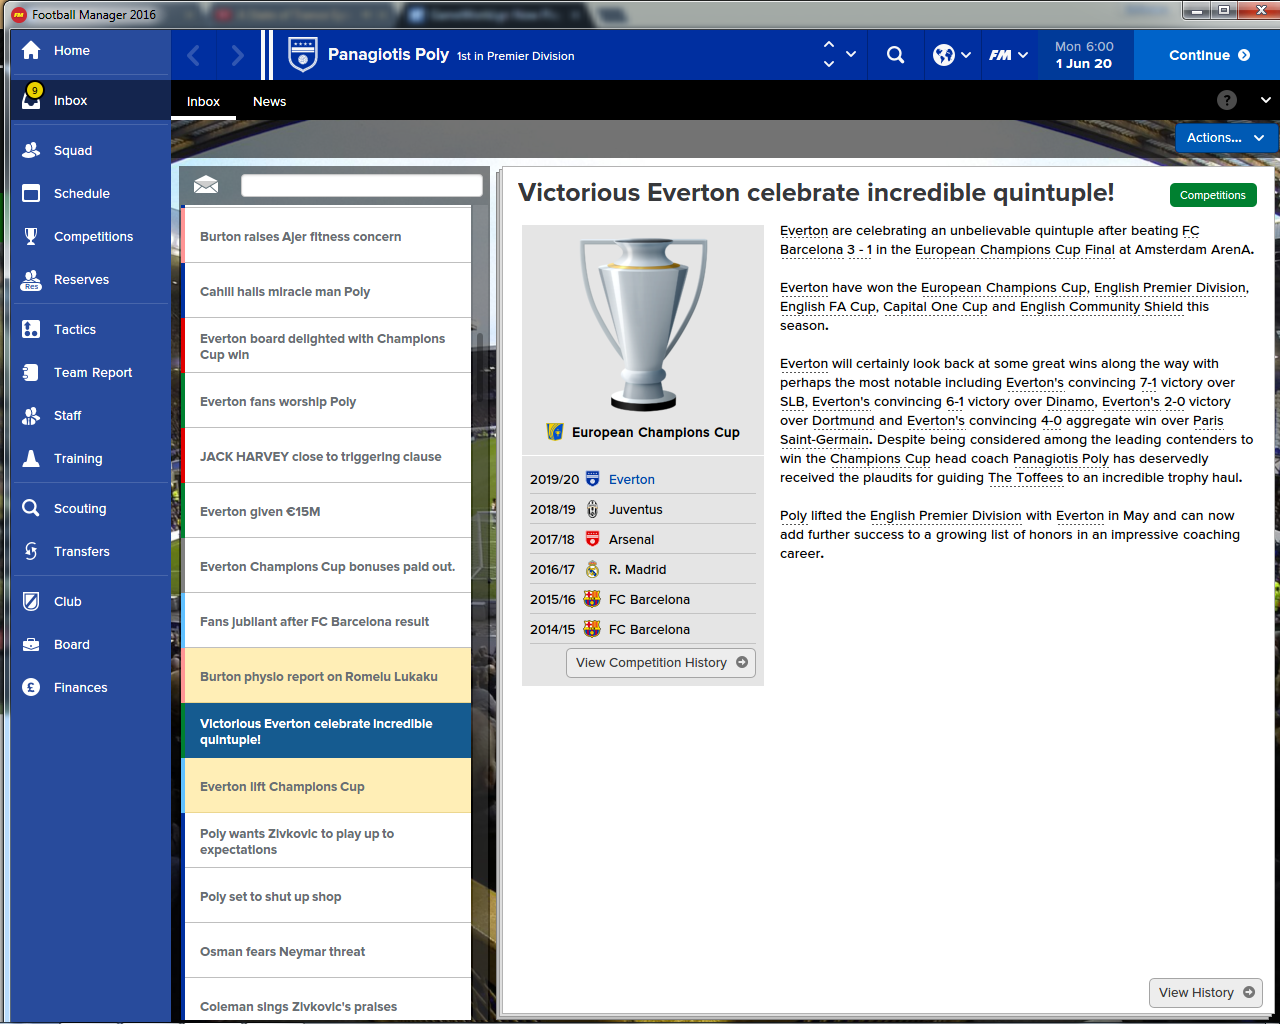Open the FM menu dropdown

tap(1009, 55)
